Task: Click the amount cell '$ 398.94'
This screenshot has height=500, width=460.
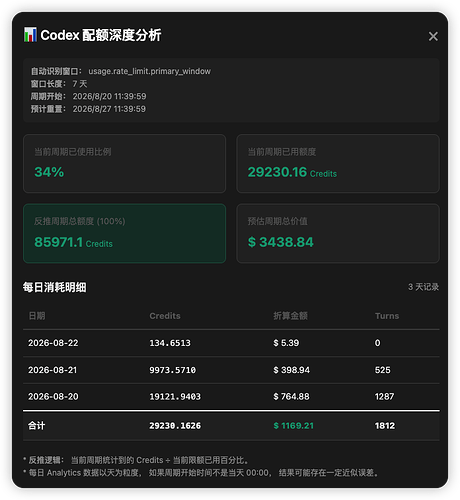Action: point(291,370)
